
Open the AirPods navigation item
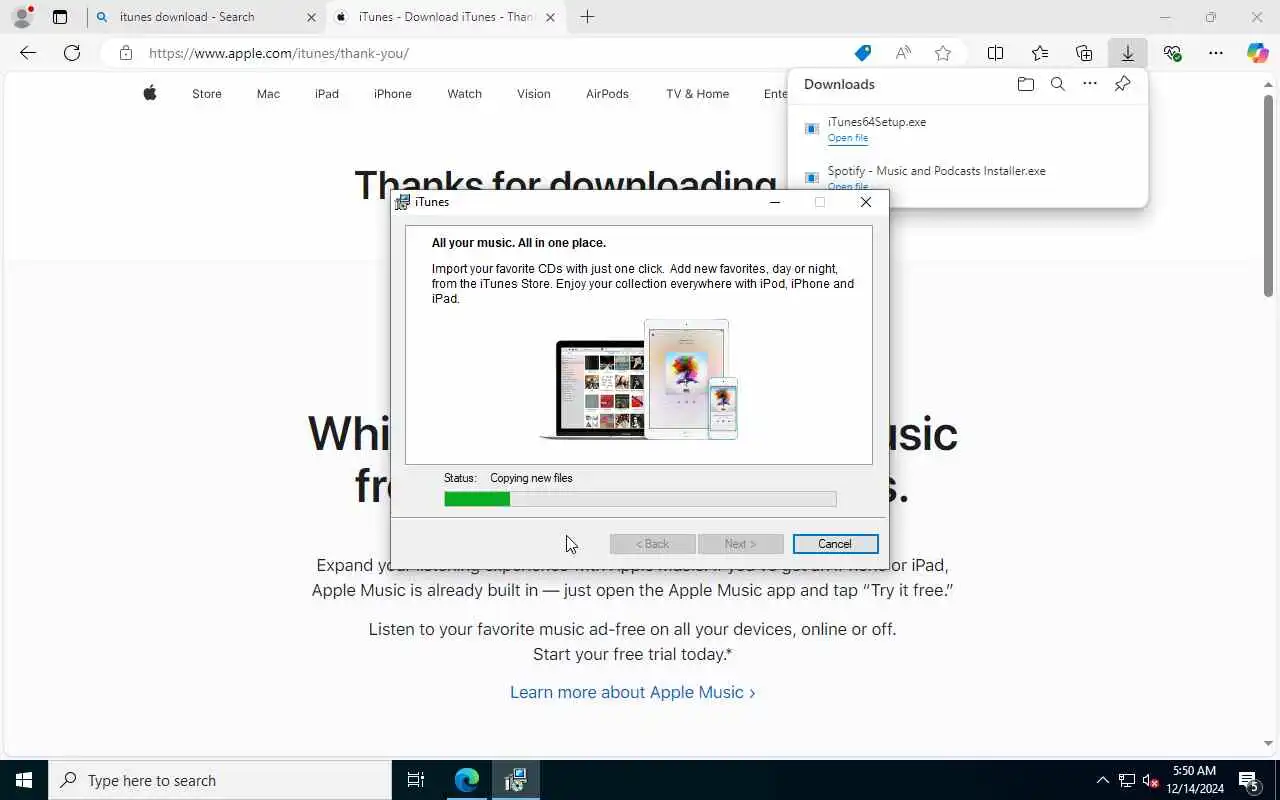point(607,94)
